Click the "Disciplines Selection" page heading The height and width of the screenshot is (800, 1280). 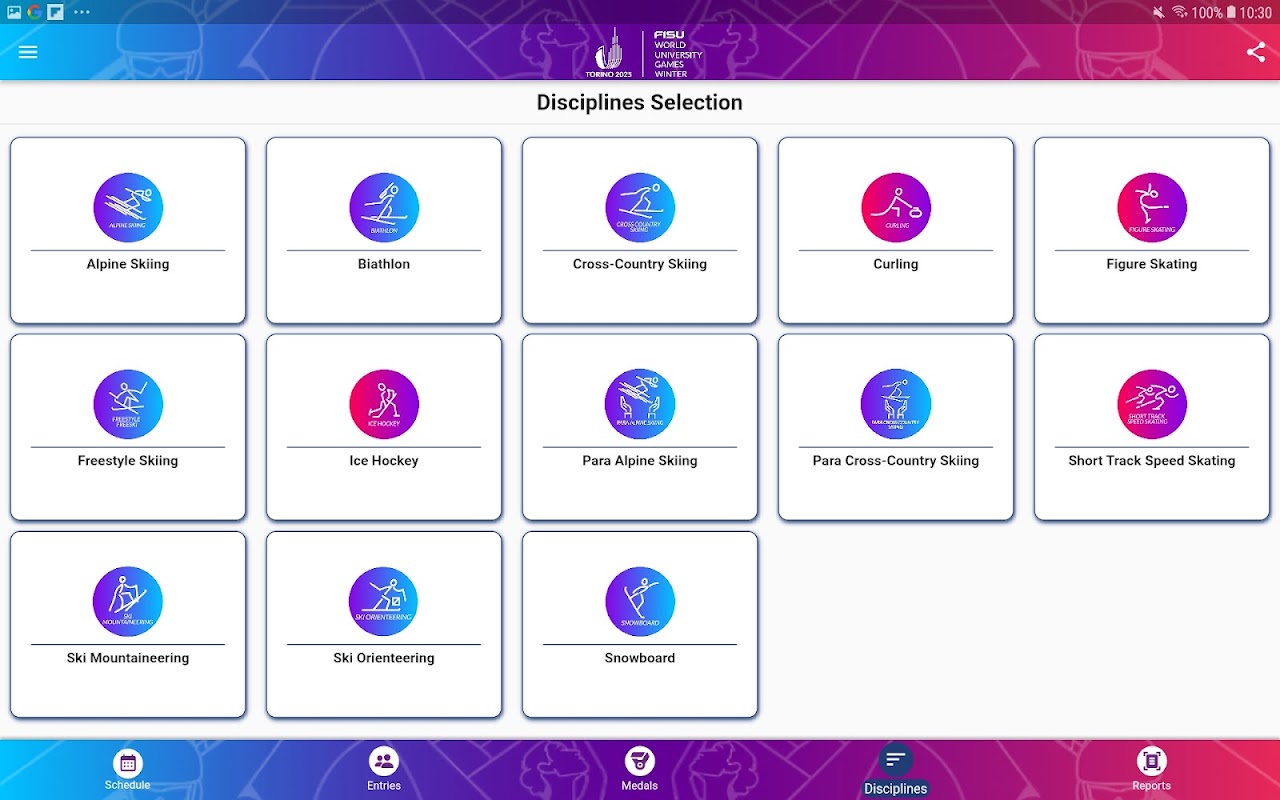tap(640, 102)
